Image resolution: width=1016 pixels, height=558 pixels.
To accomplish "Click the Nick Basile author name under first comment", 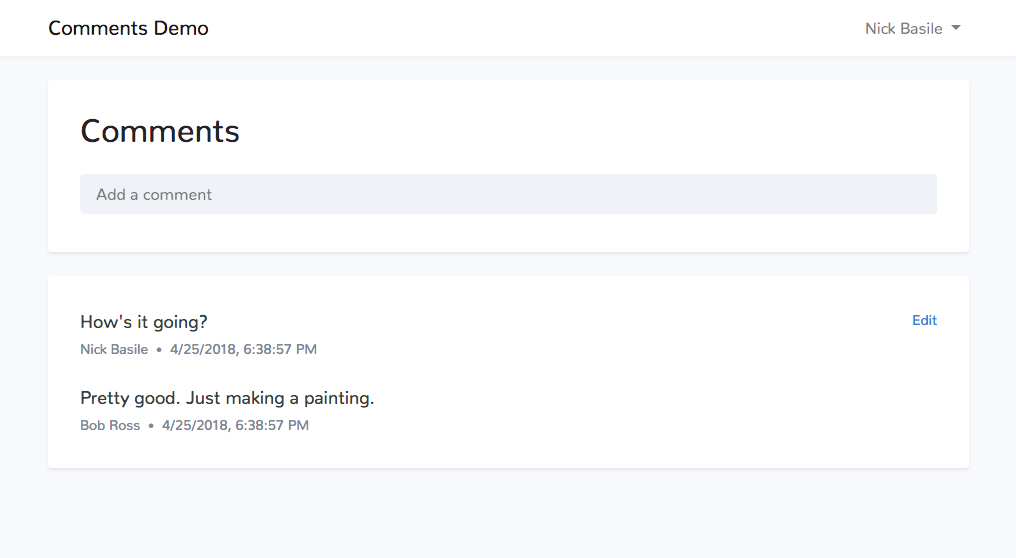I will [x=114, y=349].
